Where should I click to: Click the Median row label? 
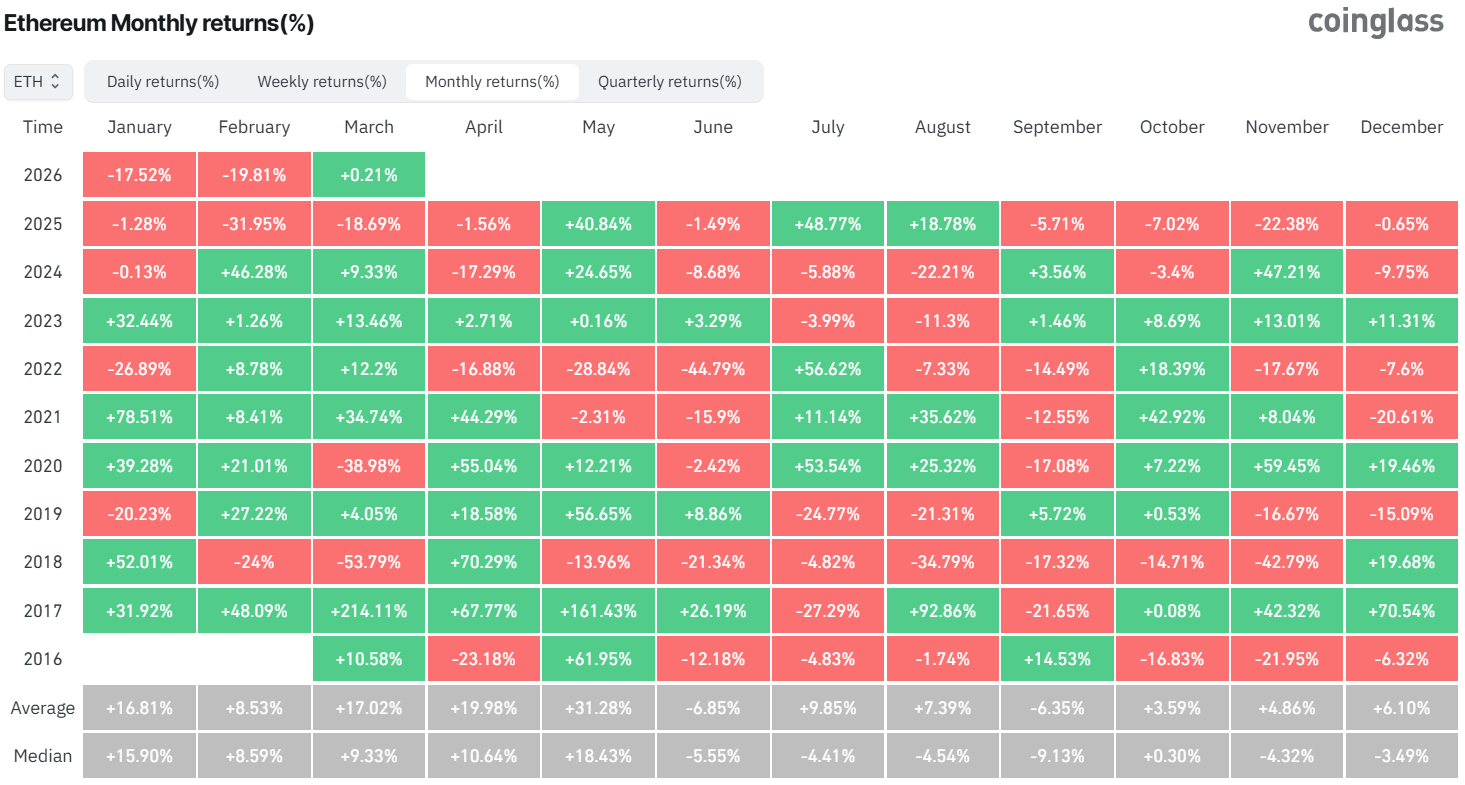[42, 756]
